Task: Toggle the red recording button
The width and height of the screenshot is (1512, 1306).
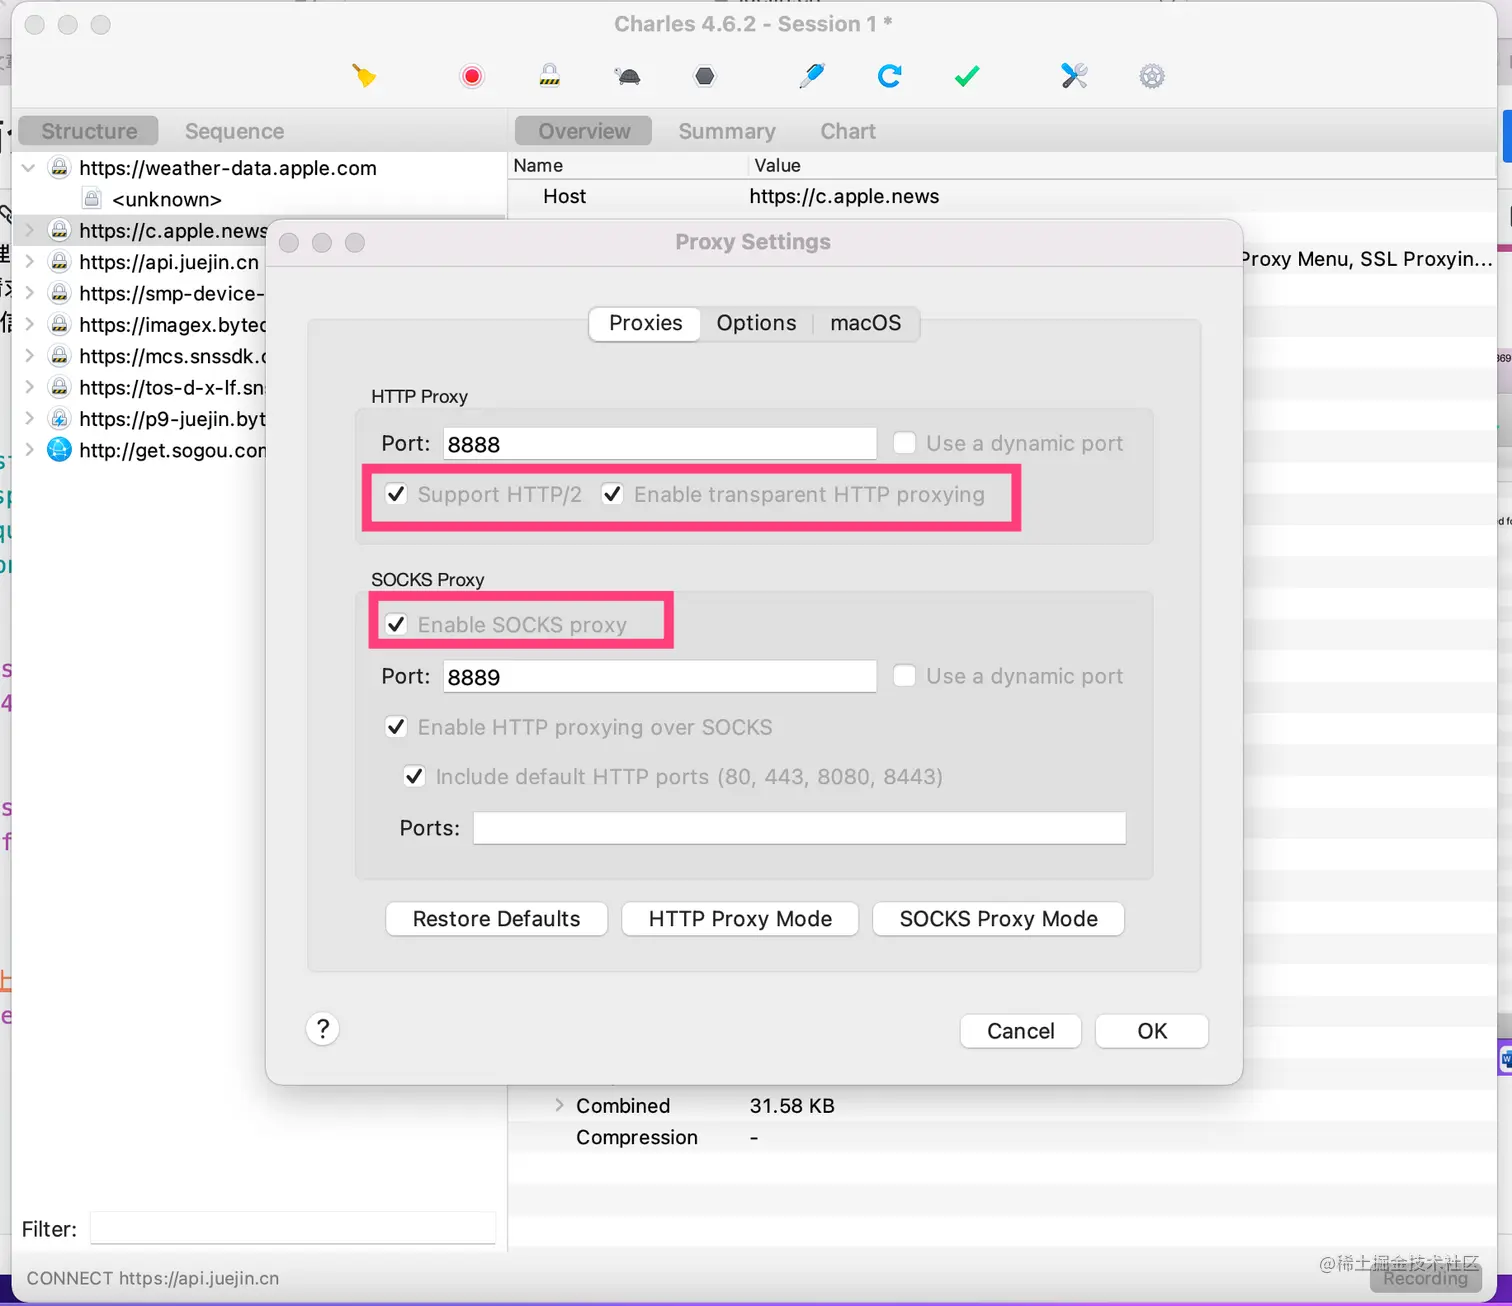Action: 472,76
